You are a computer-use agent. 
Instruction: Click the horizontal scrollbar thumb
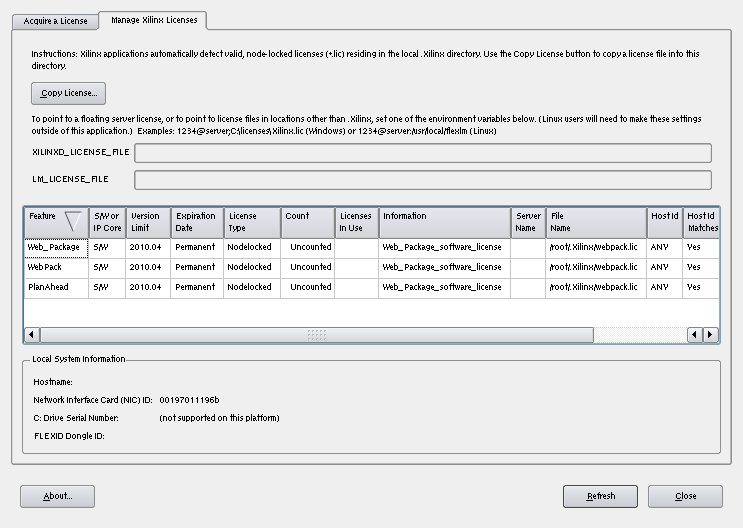coord(317,335)
